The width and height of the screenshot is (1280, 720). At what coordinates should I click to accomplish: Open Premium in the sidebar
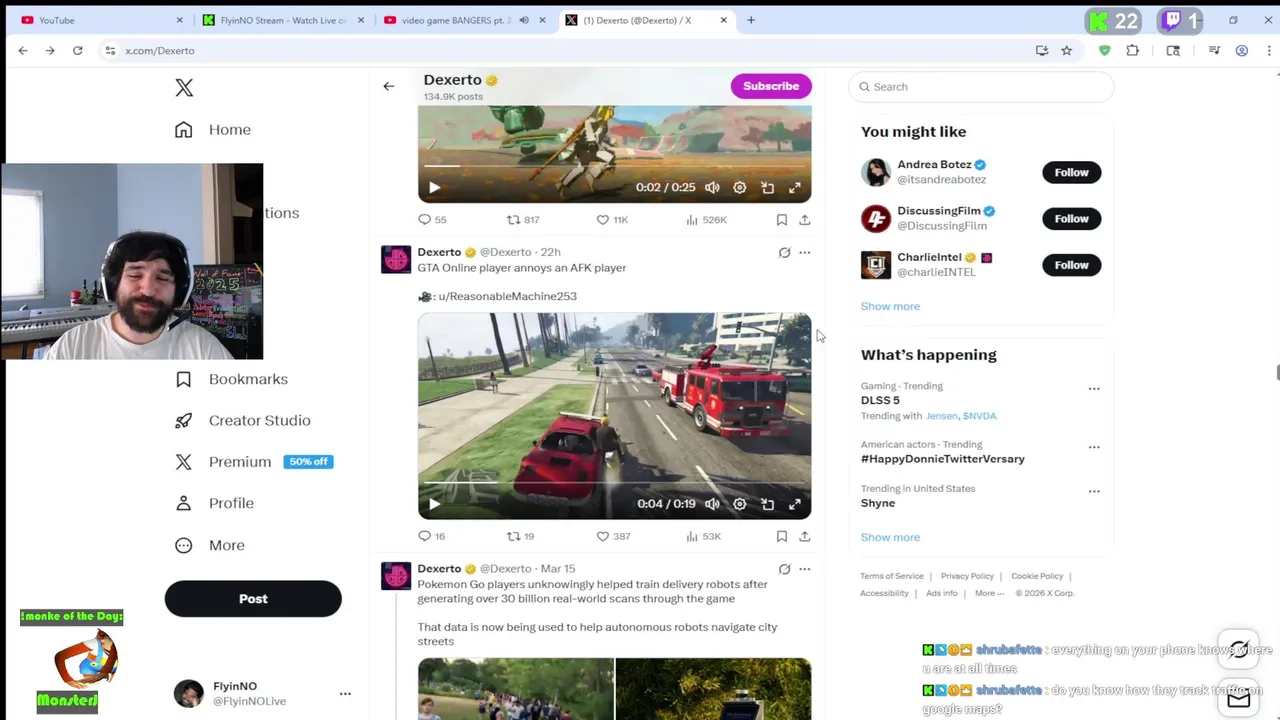pos(253,462)
